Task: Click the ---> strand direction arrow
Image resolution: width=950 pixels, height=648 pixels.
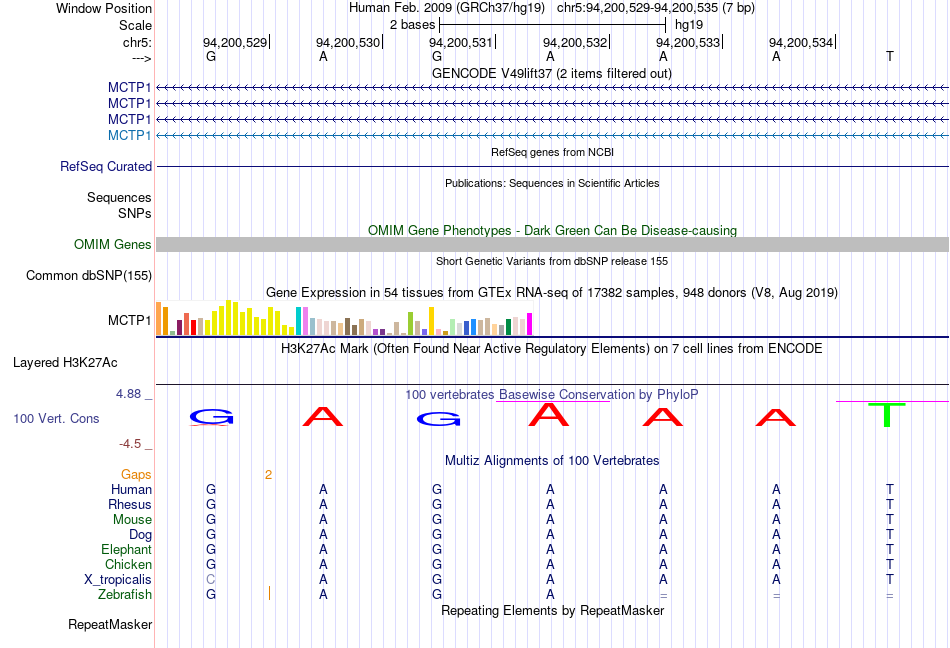Action: pos(142,58)
